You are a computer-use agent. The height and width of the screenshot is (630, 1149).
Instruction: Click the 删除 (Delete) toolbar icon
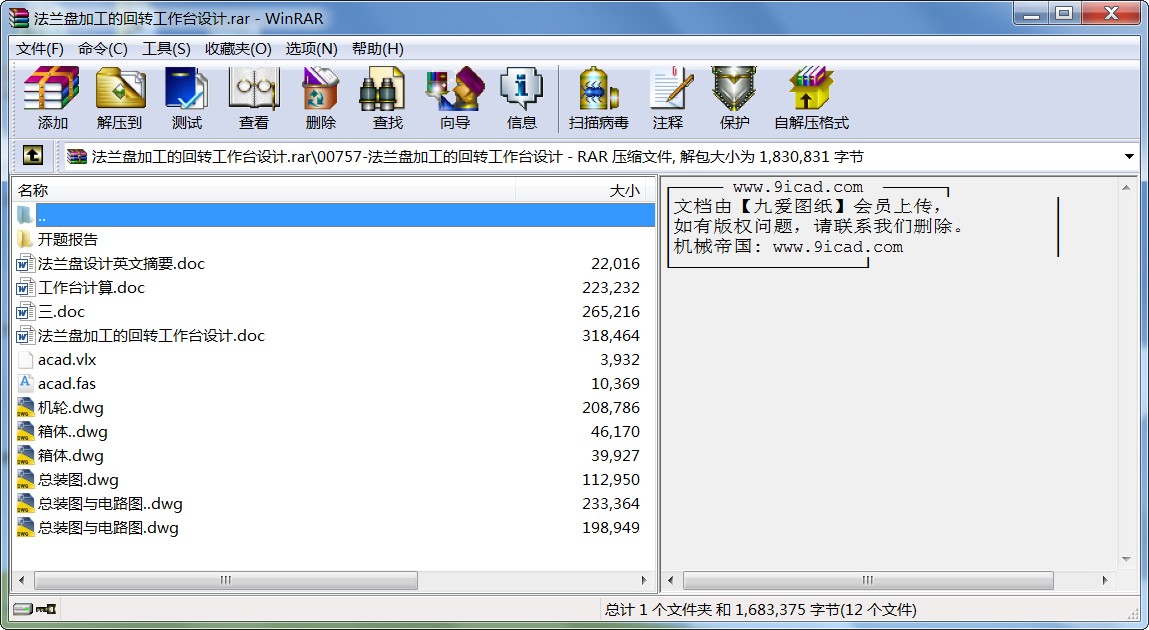click(320, 98)
